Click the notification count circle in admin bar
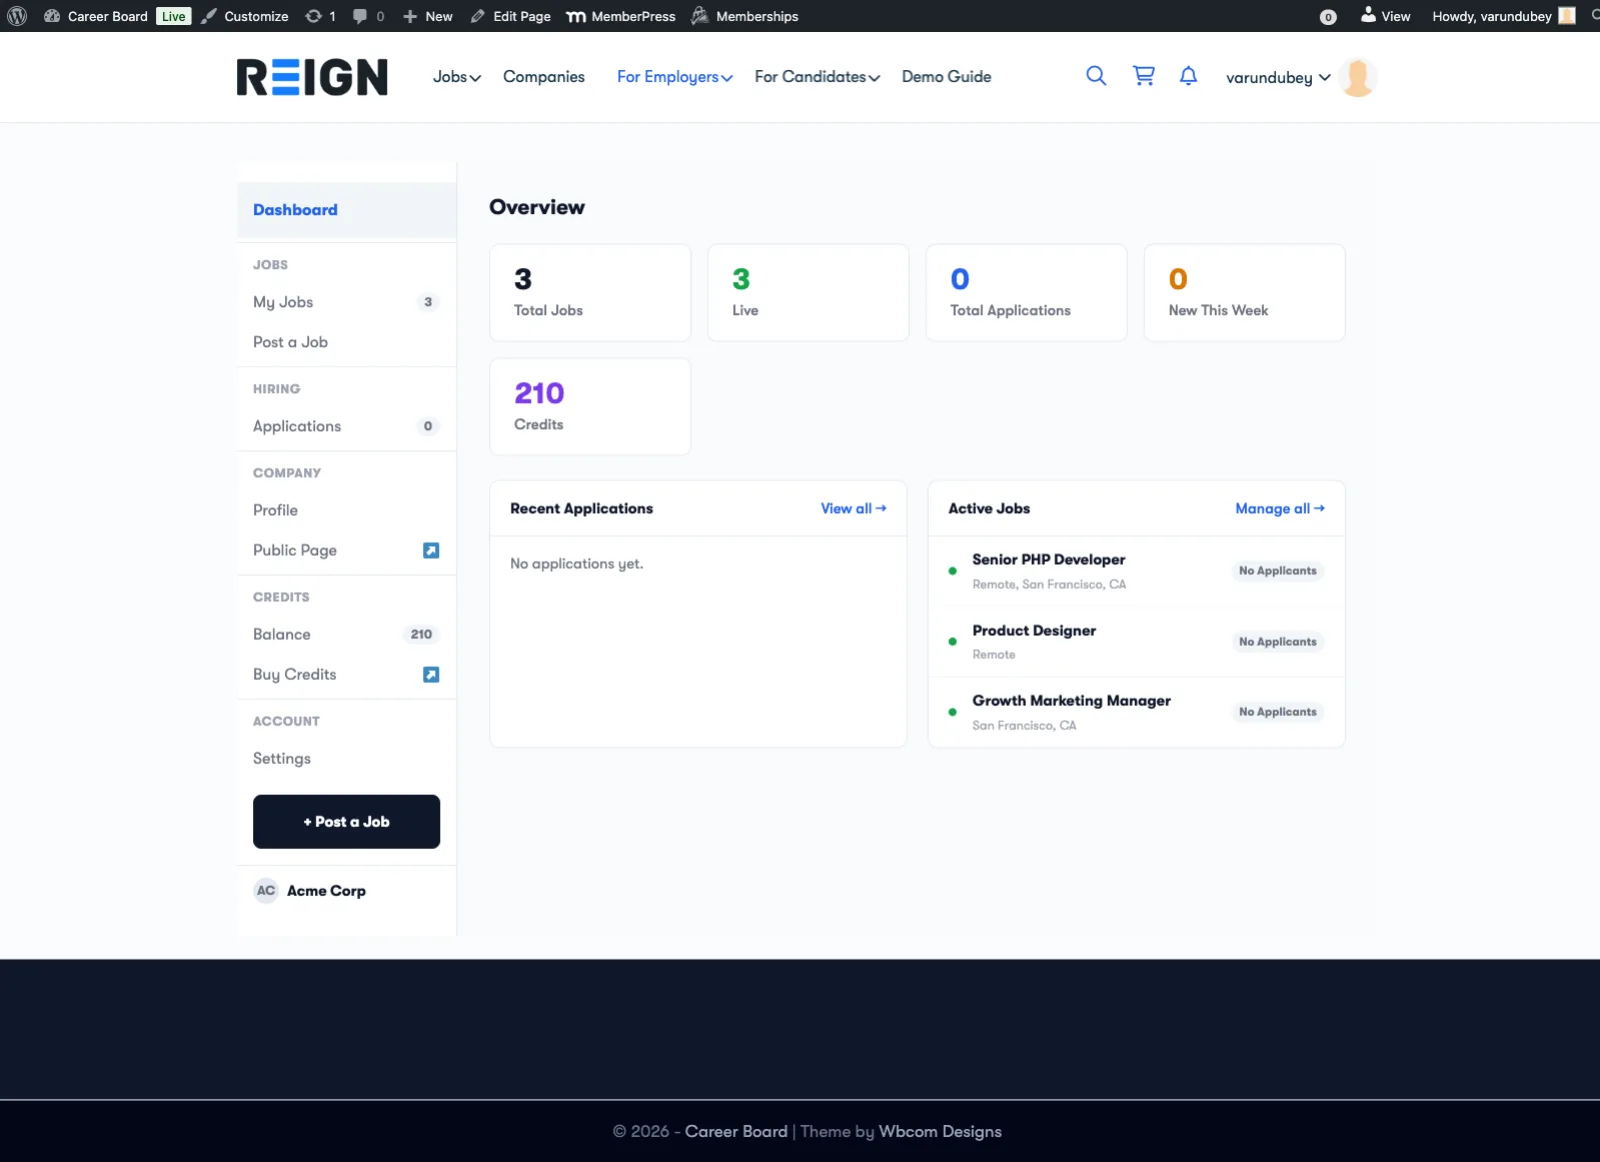The width and height of the screenshot is (1600, 1162). pos(1328,17)
